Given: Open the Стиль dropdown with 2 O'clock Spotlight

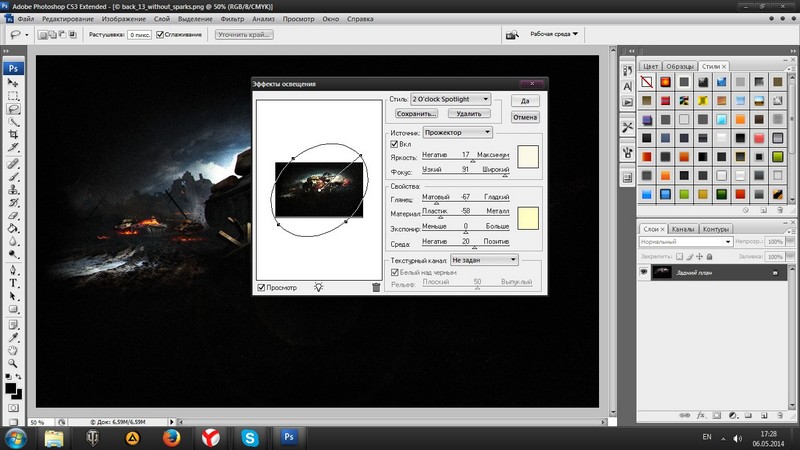Looking at the screenshot, I should point(452,99).
